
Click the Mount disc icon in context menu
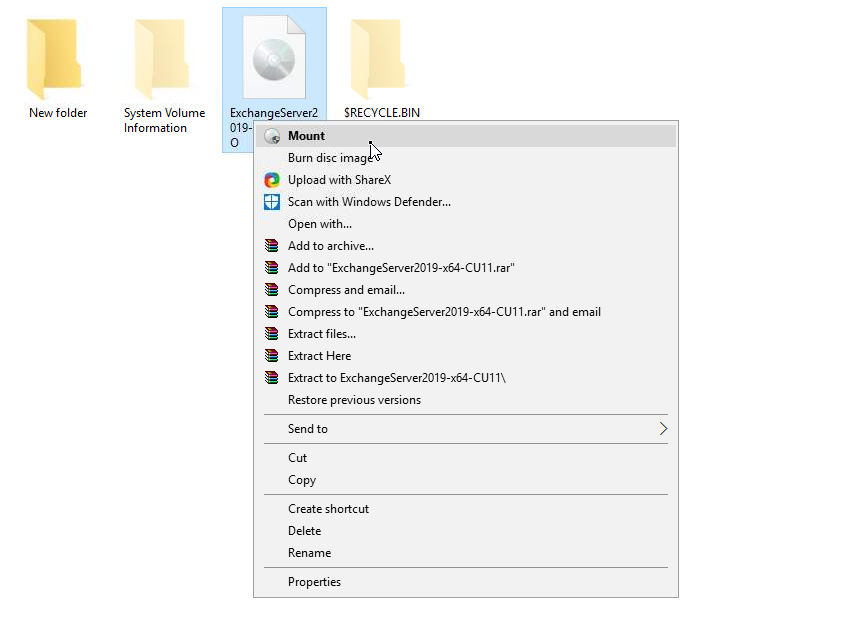pyautogui.click(x=272, y=136)
